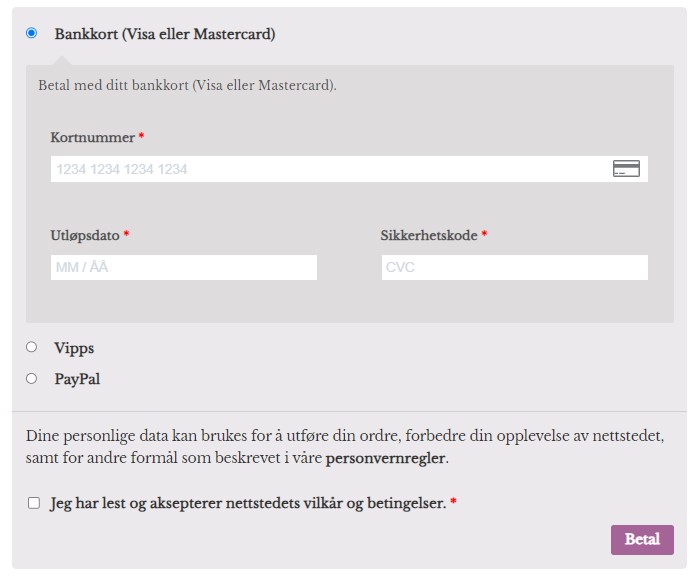The width and height of the screenshot is (699, 577).
Task: Focus the Kortnummer input field
Action: 330,169
